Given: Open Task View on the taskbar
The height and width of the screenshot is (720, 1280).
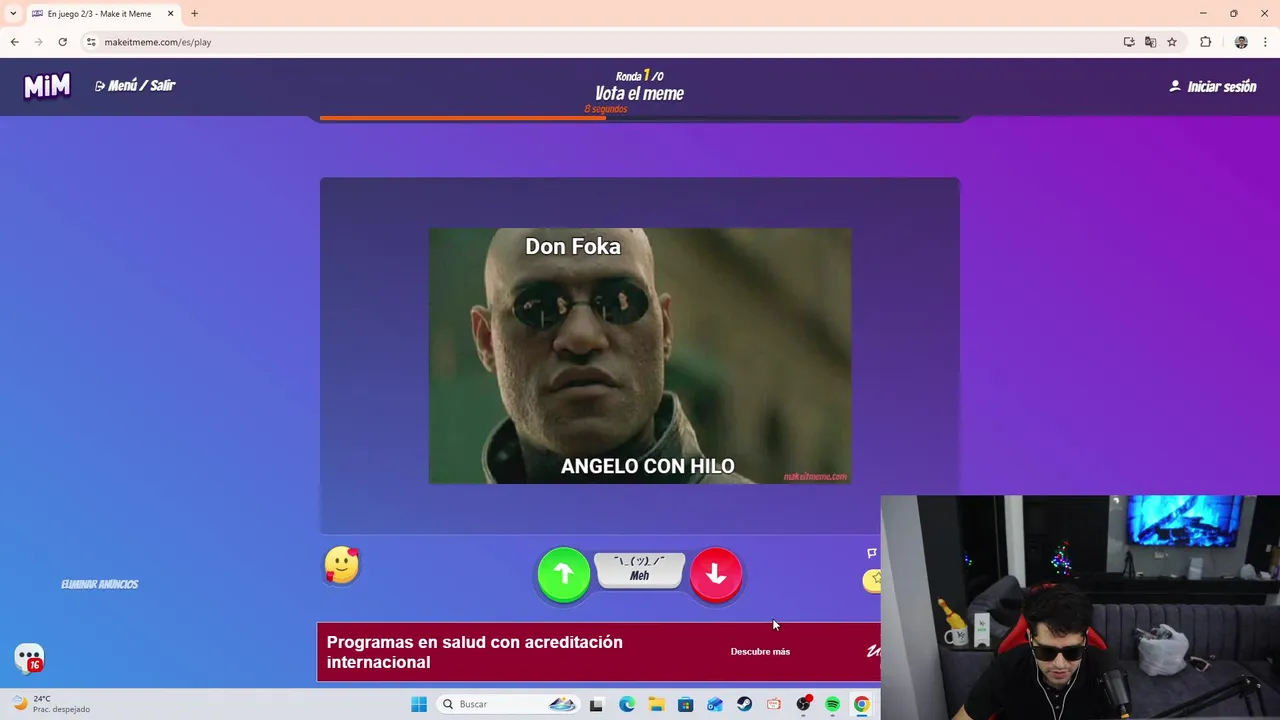Looking at the screenshot, I should pyautogui.click(x=596, y=704).
